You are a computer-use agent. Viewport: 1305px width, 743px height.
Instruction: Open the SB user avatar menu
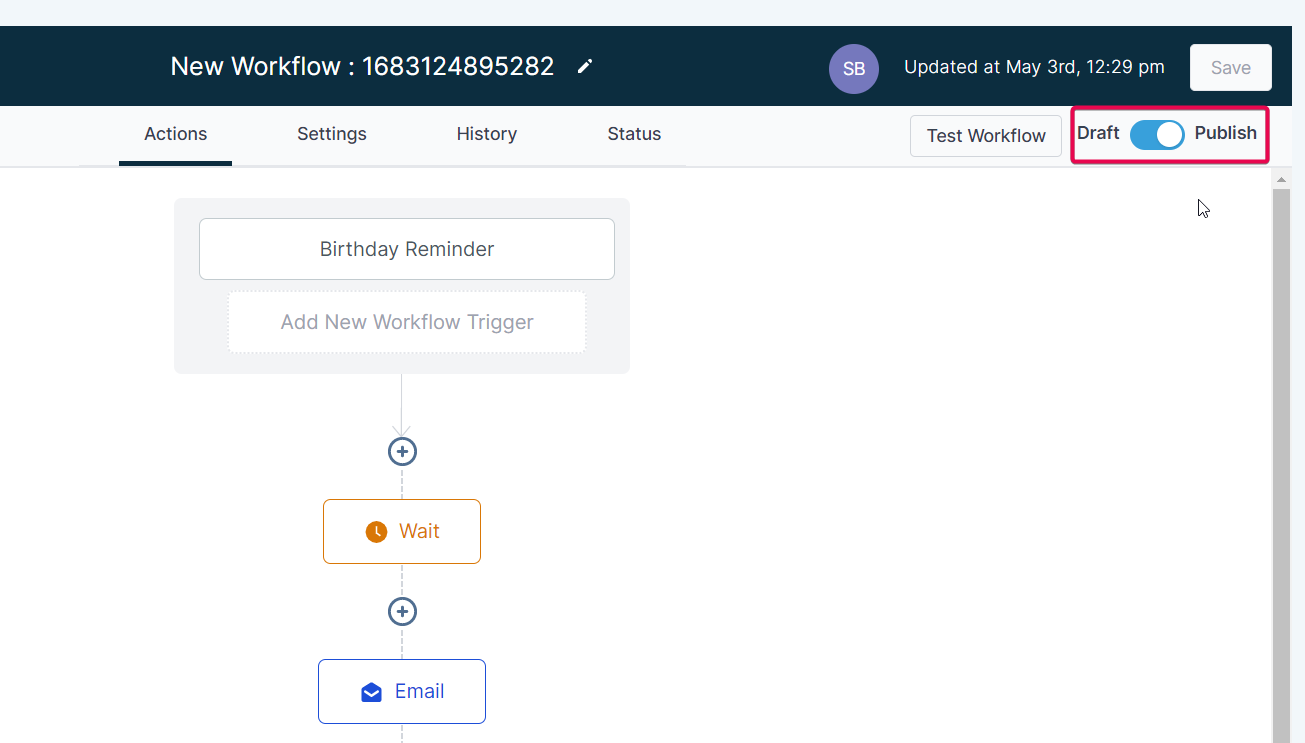853,68
